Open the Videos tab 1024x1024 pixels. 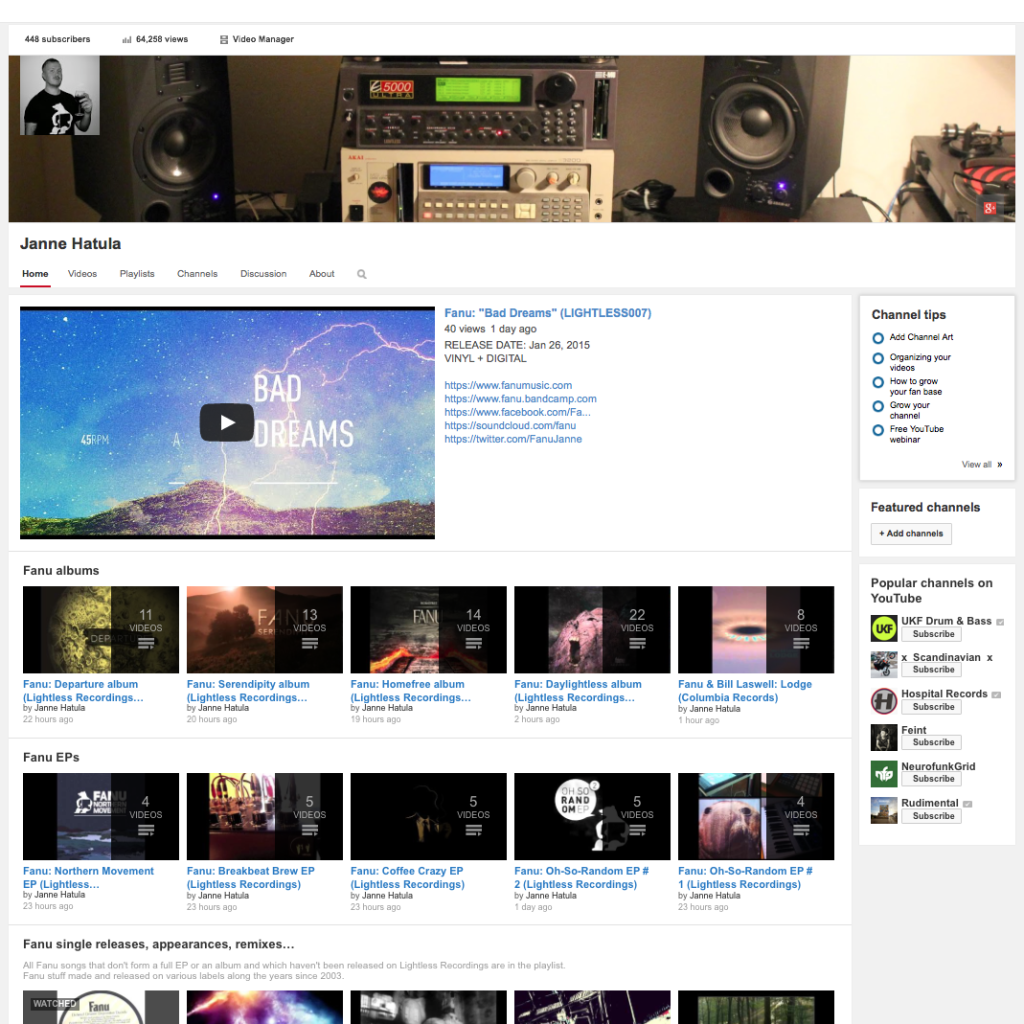[x=82, y=274]
